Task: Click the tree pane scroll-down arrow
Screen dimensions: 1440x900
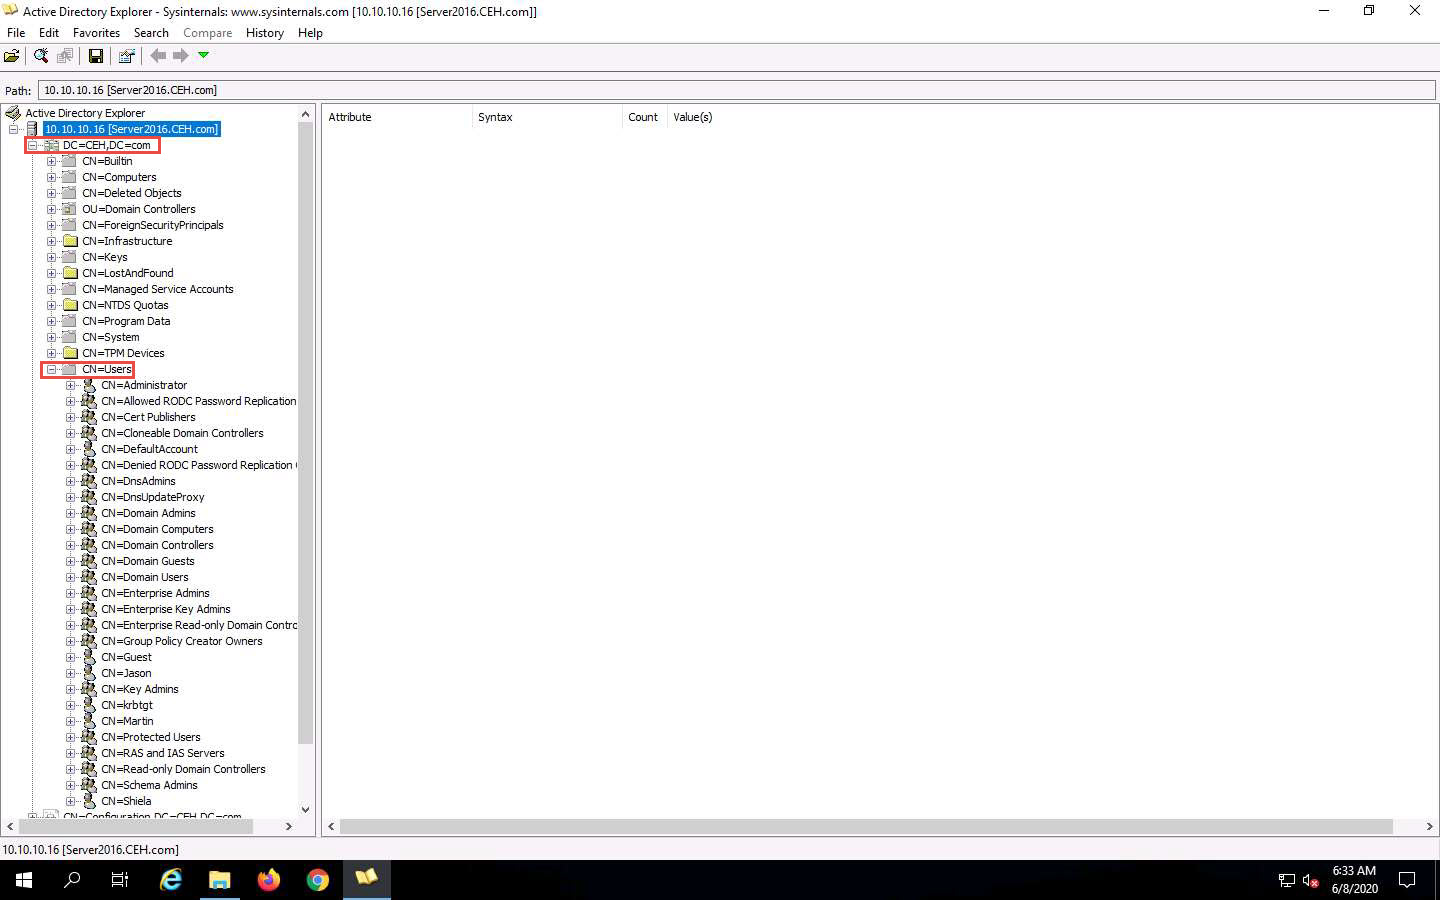Action: click(305, 810)
